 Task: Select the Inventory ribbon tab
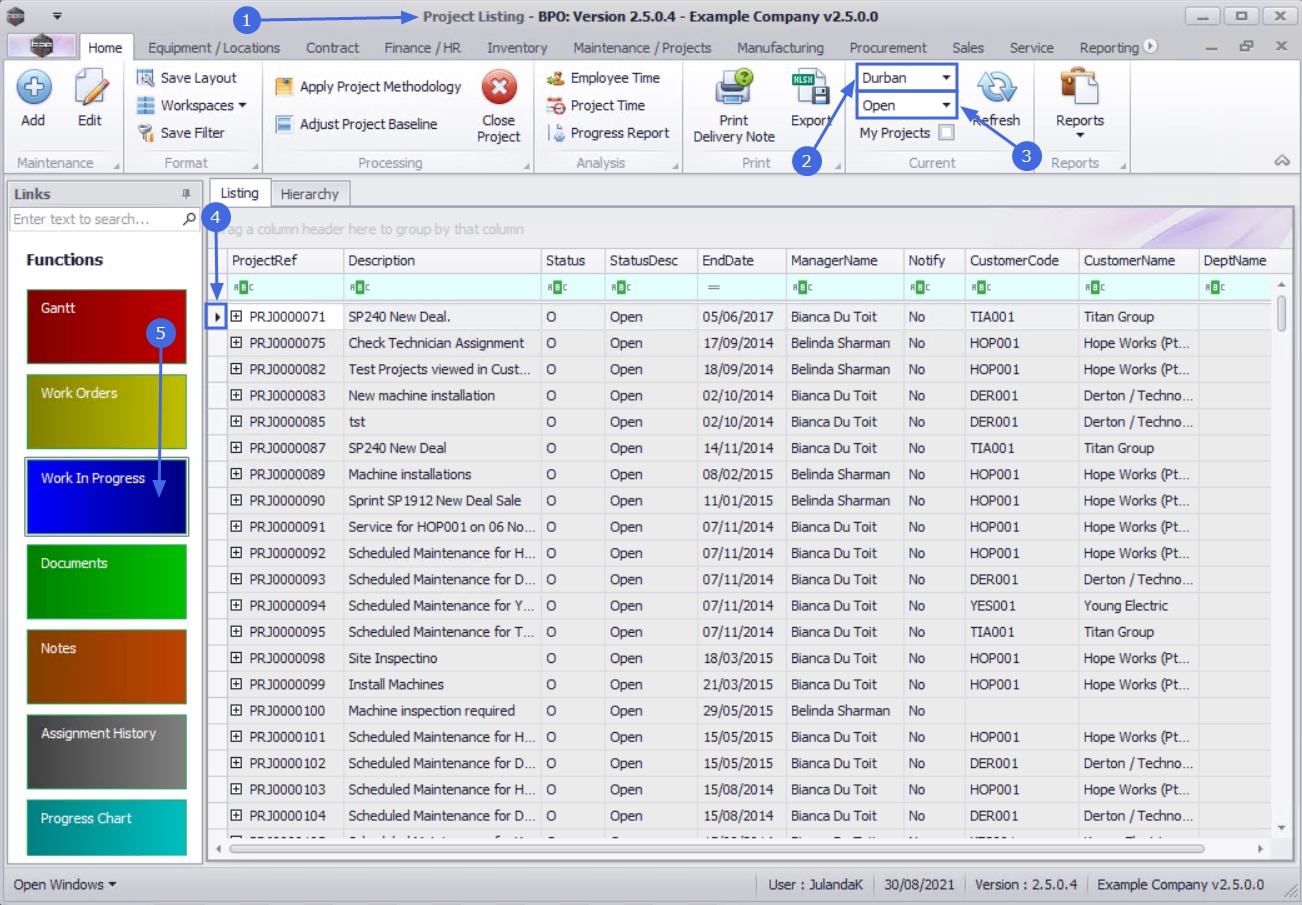(517, 47)
